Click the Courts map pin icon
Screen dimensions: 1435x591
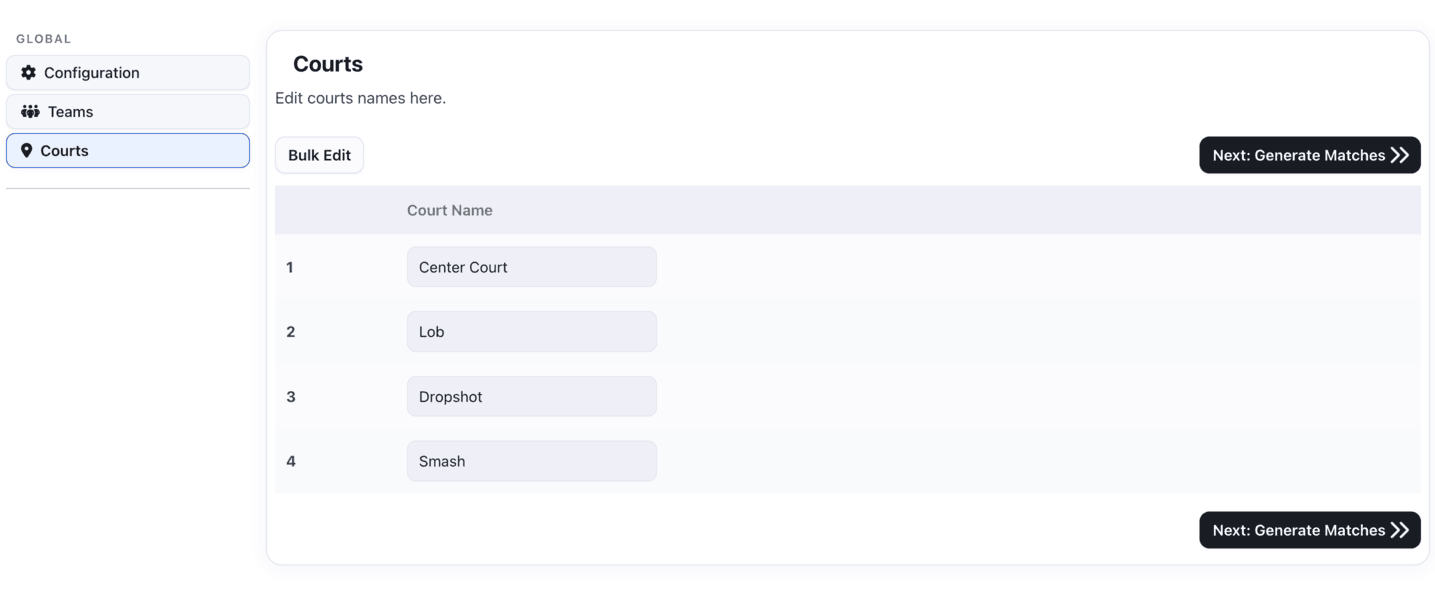click(27, 150)
